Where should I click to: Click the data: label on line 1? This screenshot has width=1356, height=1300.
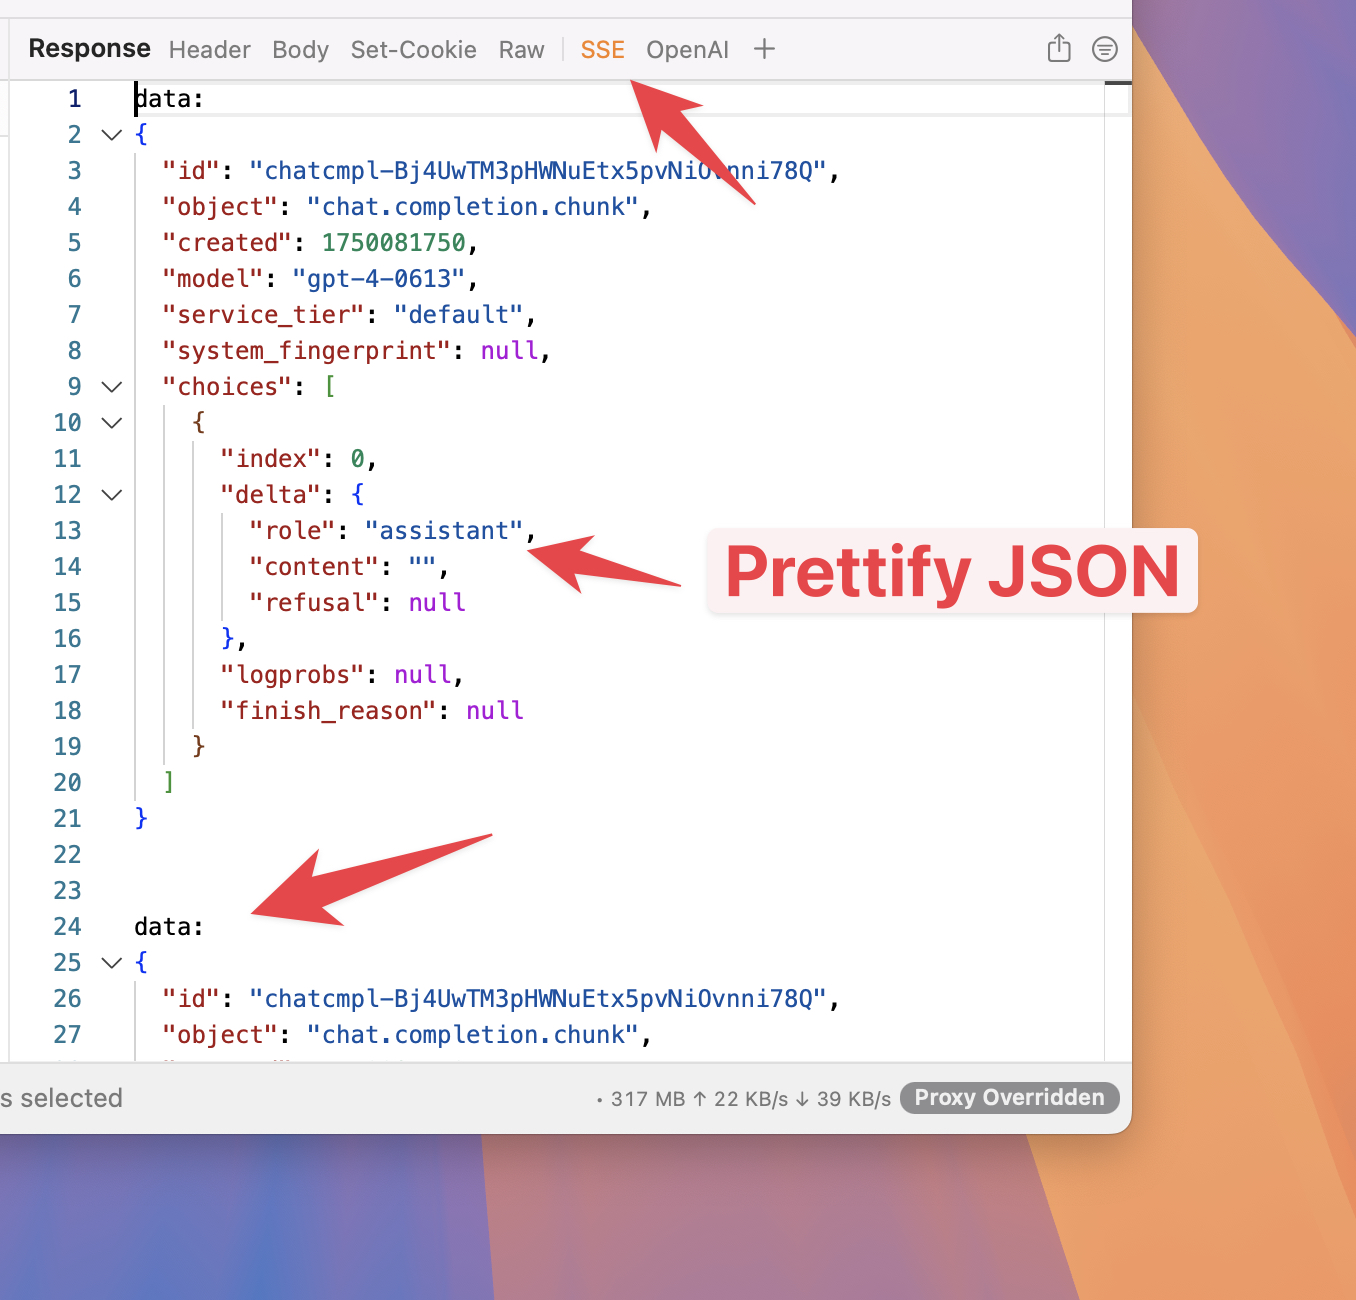[169, 99]
